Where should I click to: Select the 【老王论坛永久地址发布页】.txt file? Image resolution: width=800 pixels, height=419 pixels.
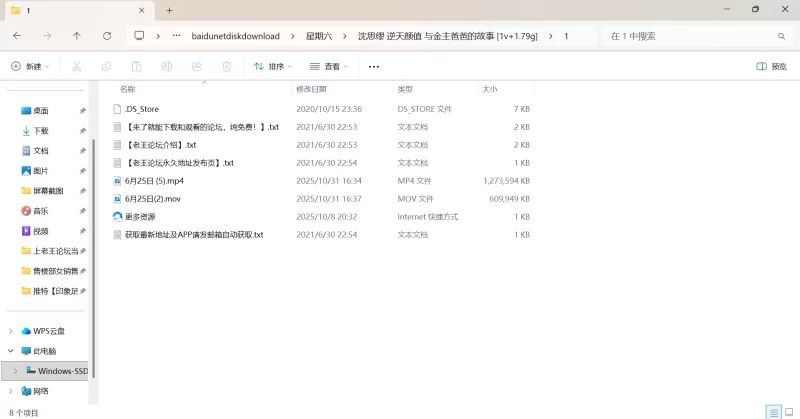coord(180,163)
